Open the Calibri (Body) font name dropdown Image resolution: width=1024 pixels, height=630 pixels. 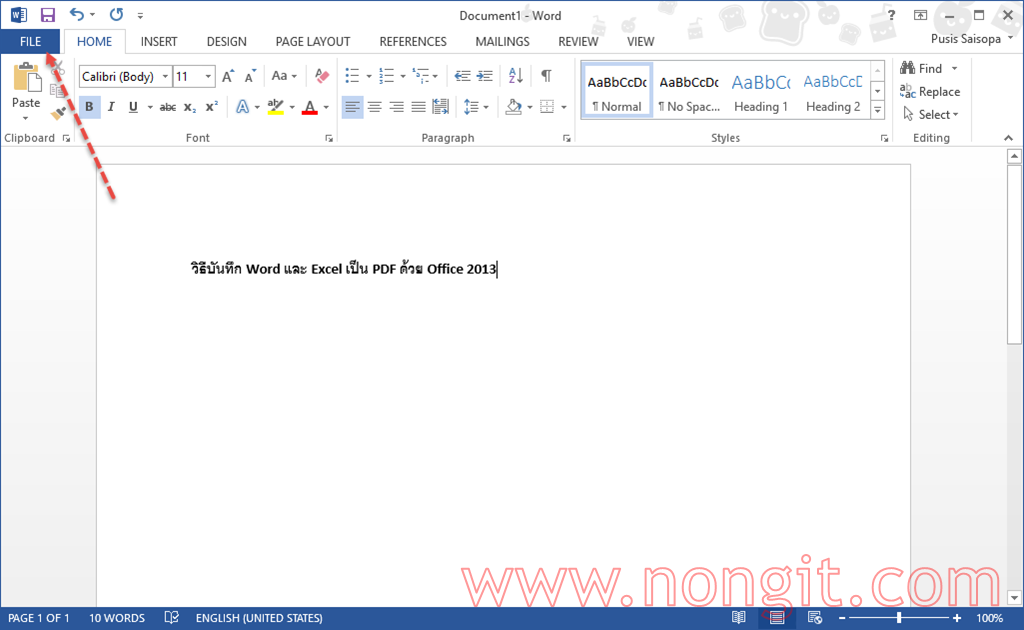coord(165,76)
